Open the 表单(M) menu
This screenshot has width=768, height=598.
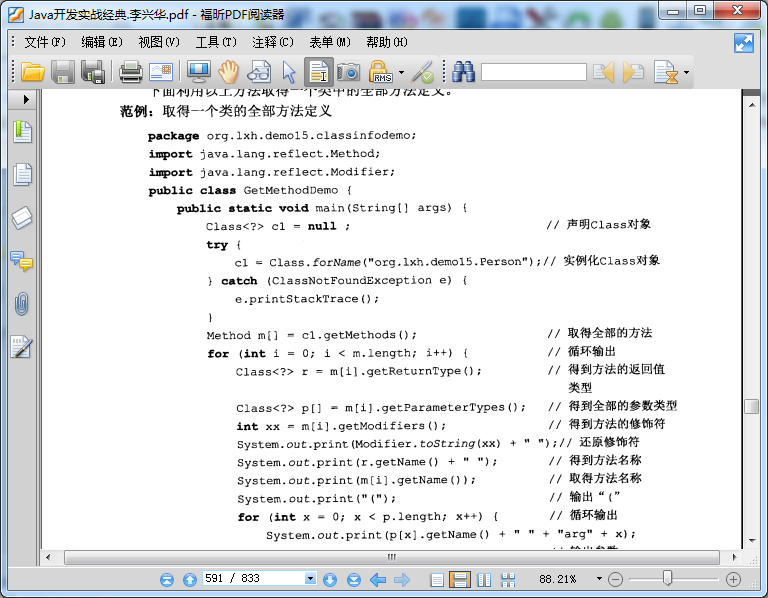click(x=330, y=42)
